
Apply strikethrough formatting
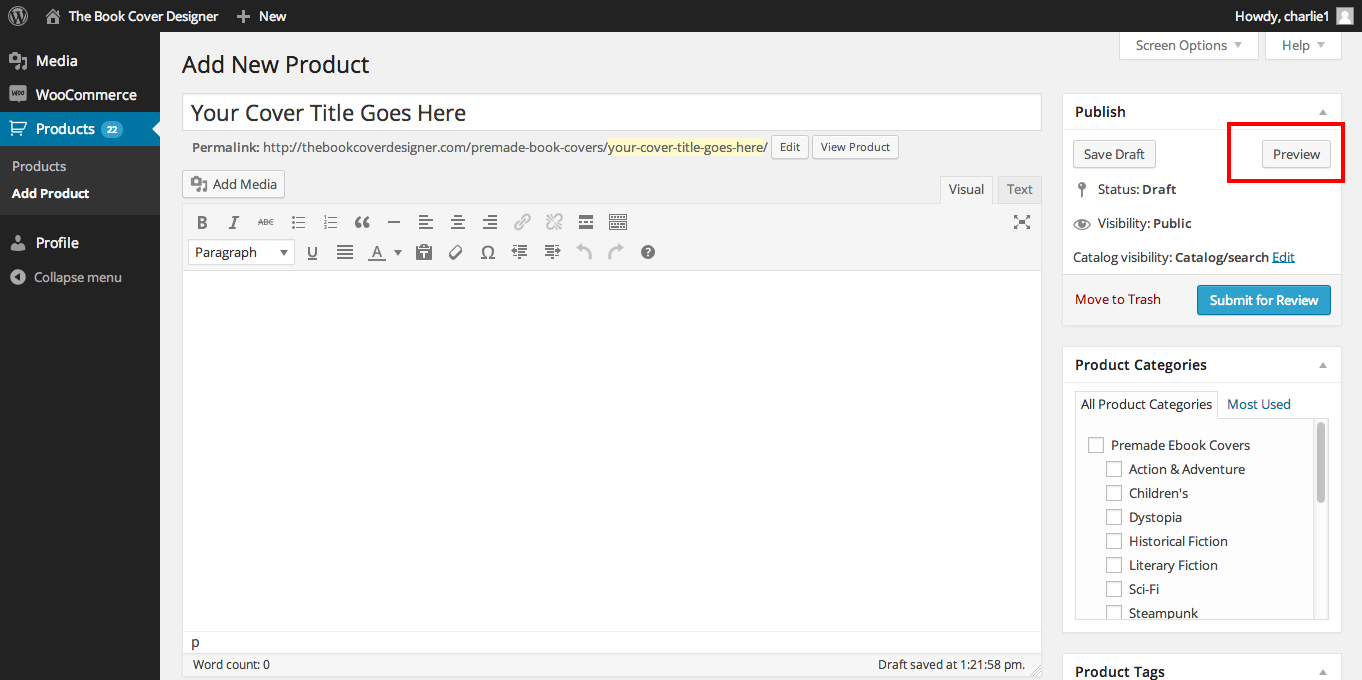265,222
